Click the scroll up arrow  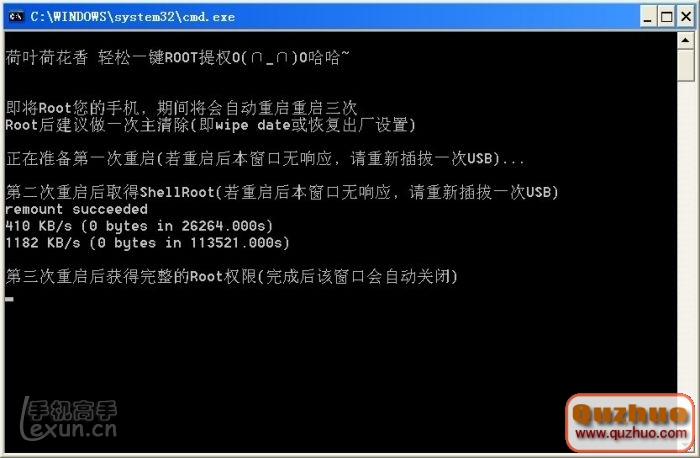(x=686, y=41)
